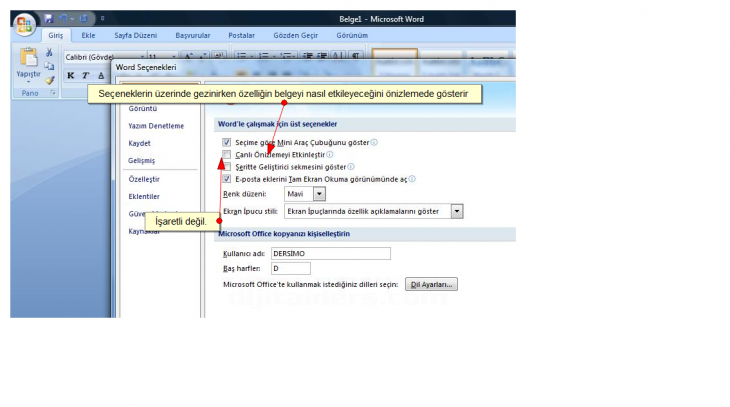Image resolution: width=730 pixels, height=407 pixels.
Task: Click the Yapıştır paste icon
Action: 28,56
